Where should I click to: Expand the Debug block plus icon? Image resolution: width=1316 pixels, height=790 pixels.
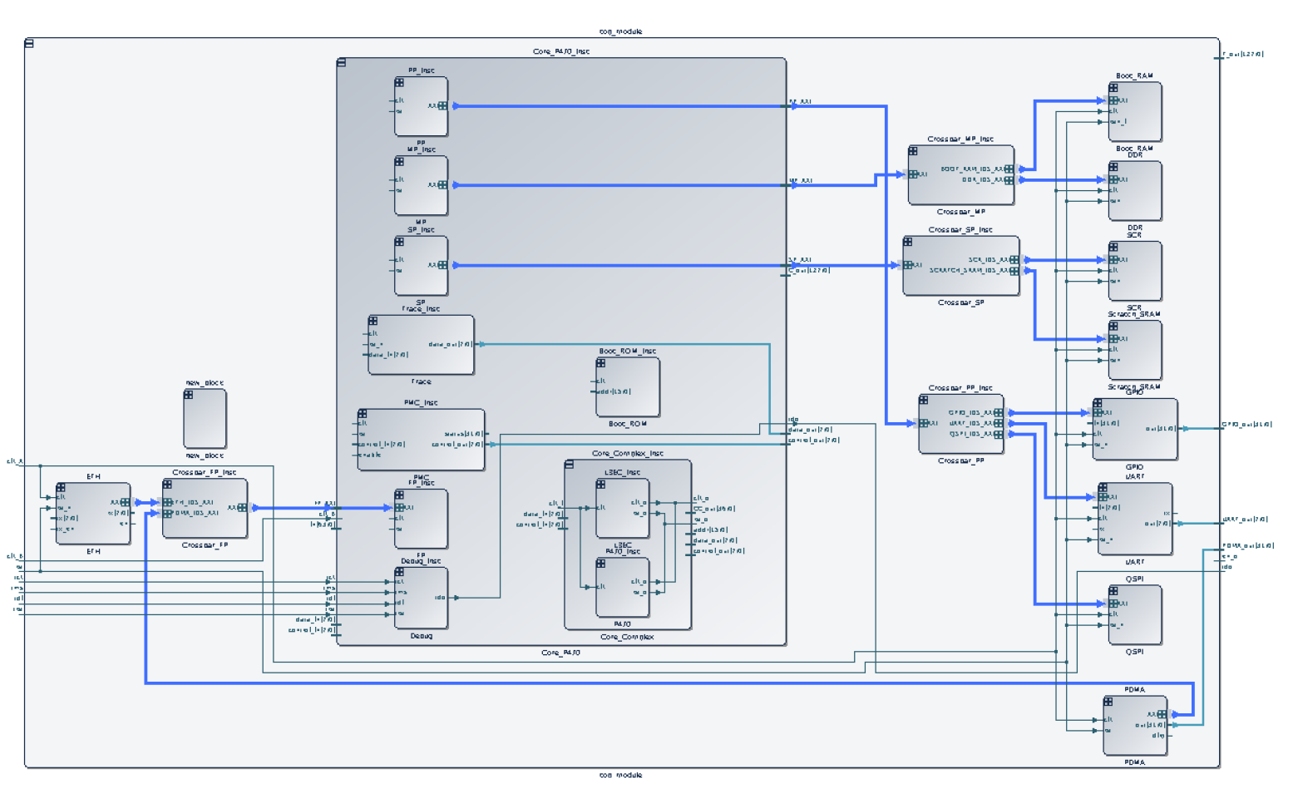pos(402,574)
